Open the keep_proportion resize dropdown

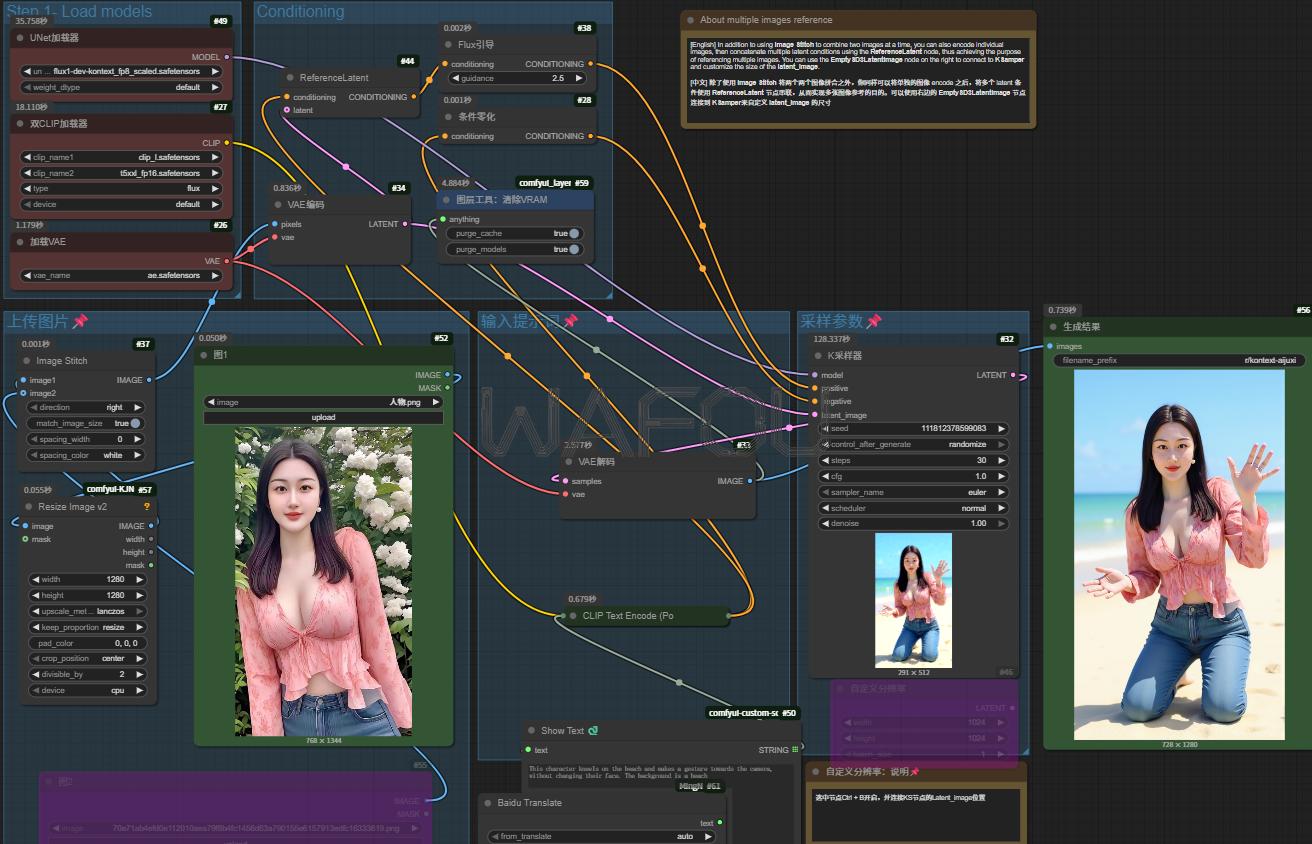[90, 627]
